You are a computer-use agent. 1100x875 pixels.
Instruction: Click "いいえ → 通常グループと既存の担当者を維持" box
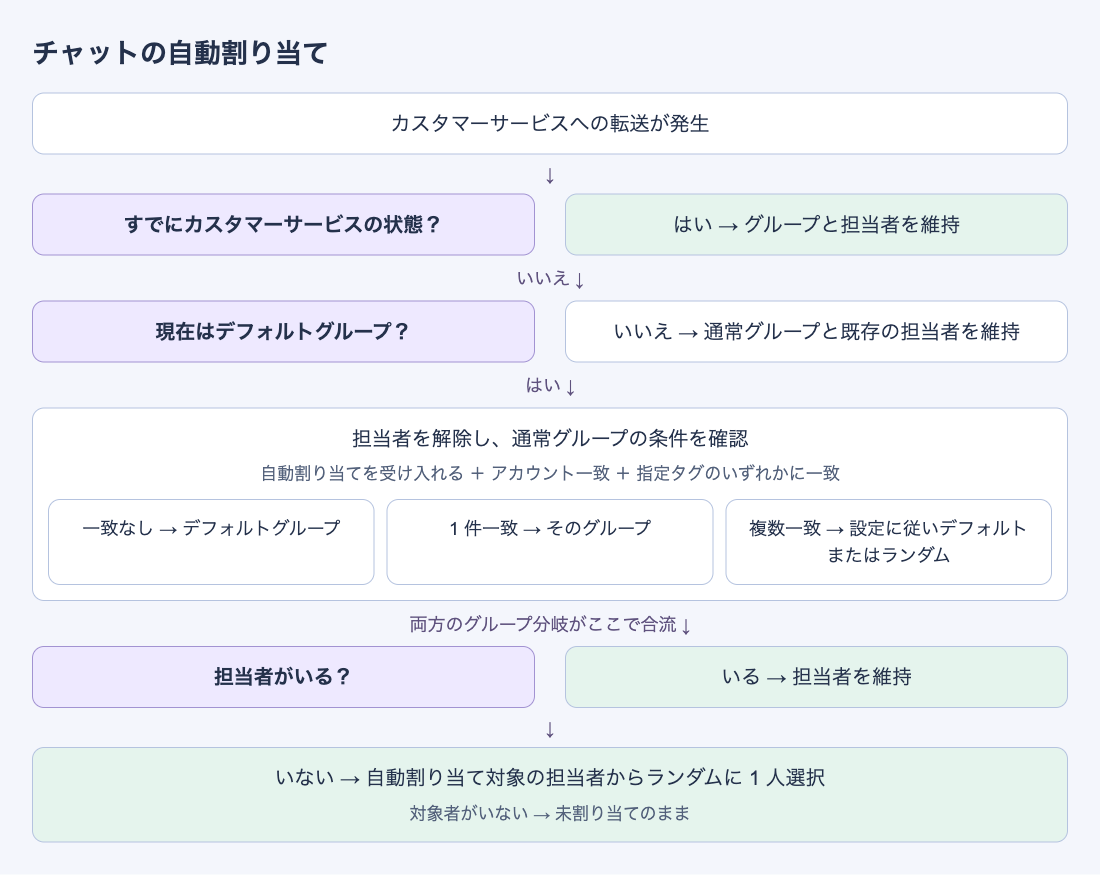(x=817, y=331)
